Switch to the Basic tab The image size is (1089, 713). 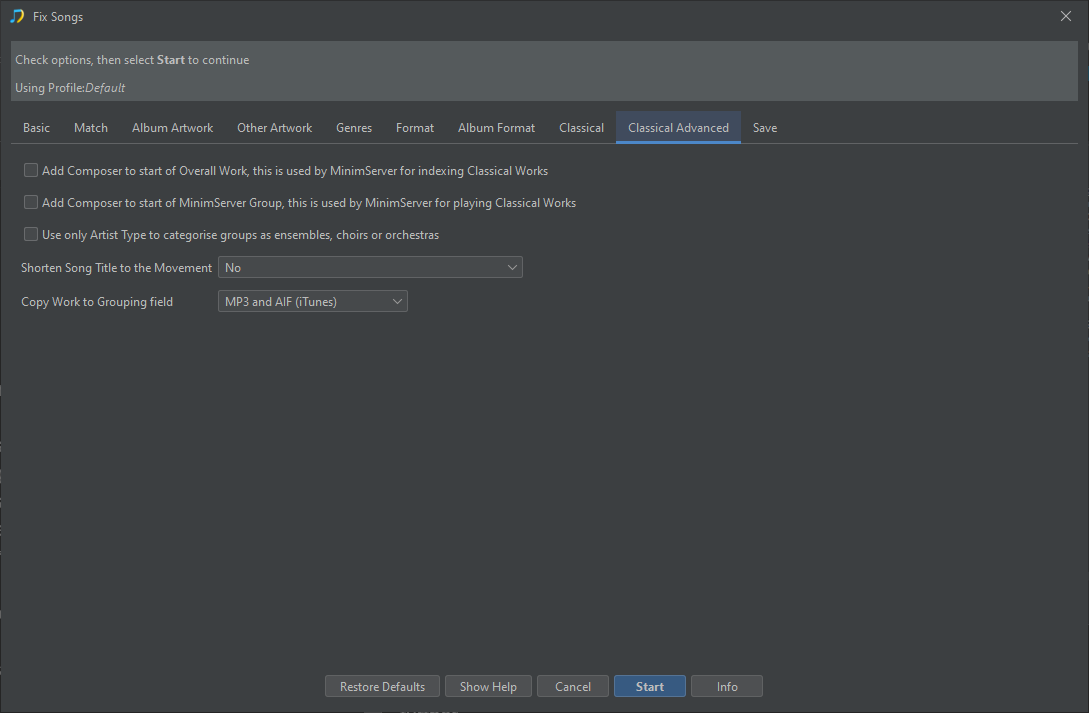point(36,128)
